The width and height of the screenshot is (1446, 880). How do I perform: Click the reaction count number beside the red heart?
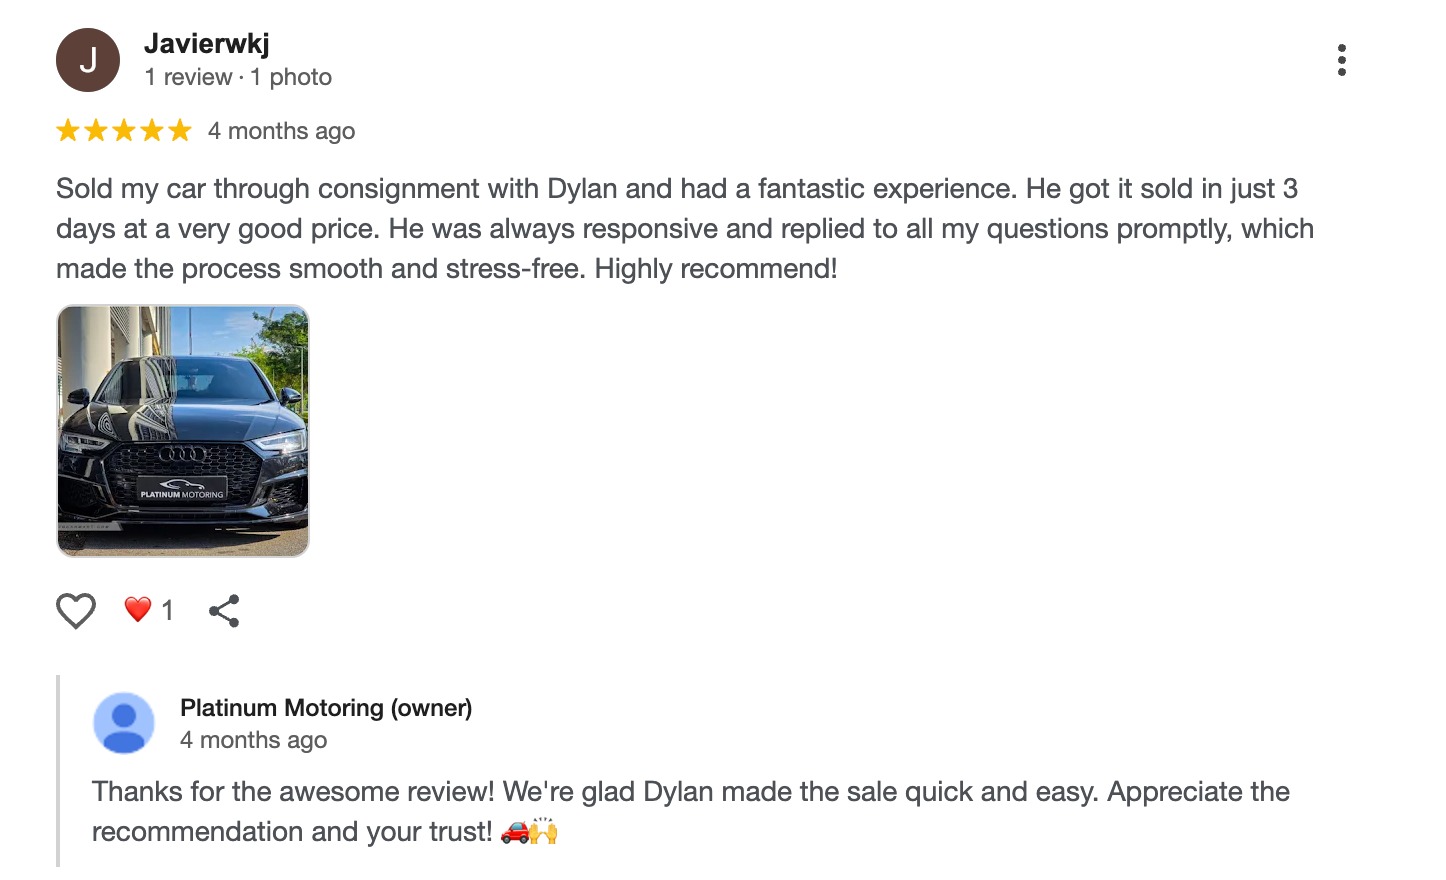click(167, 610)
